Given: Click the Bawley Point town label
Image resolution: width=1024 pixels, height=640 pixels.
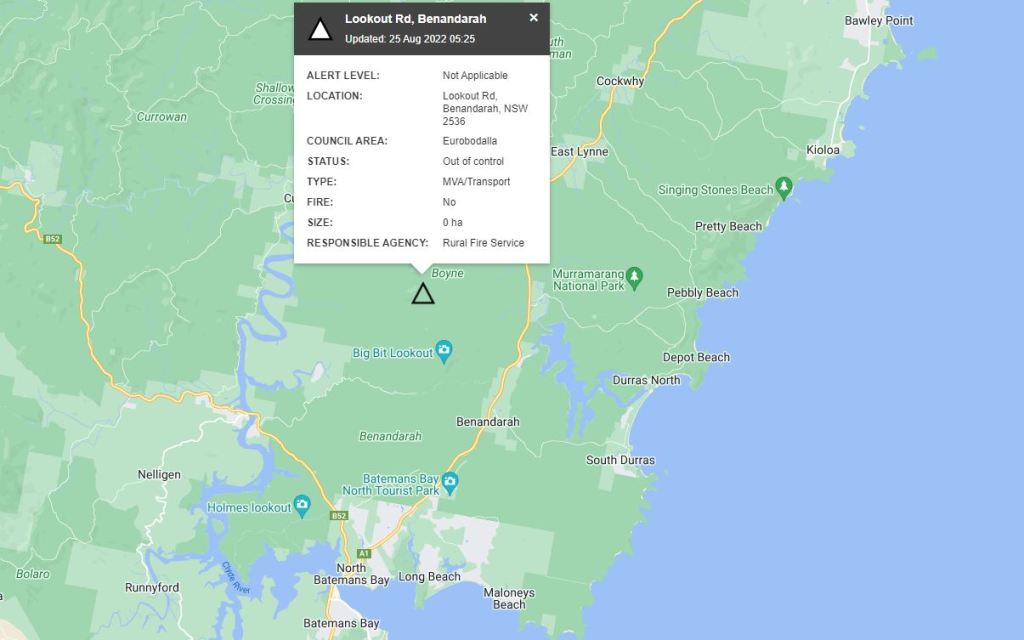Looking at the screenshot, I should tap(878, 21).
